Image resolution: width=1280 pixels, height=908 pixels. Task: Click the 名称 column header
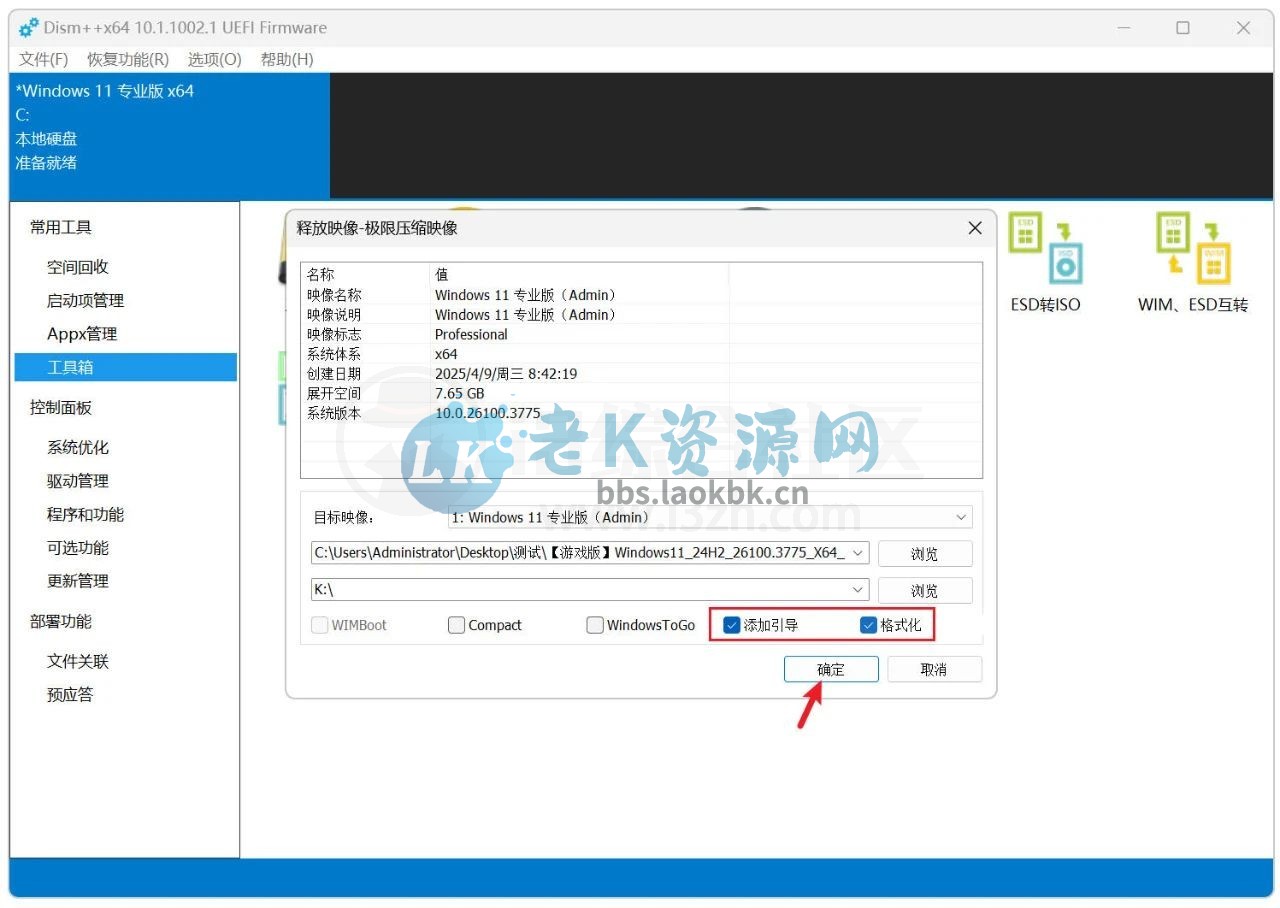coord(365,274)
